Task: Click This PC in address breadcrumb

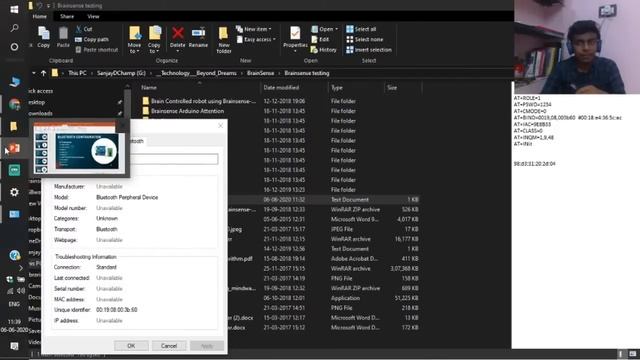Action: click(77, 73)
